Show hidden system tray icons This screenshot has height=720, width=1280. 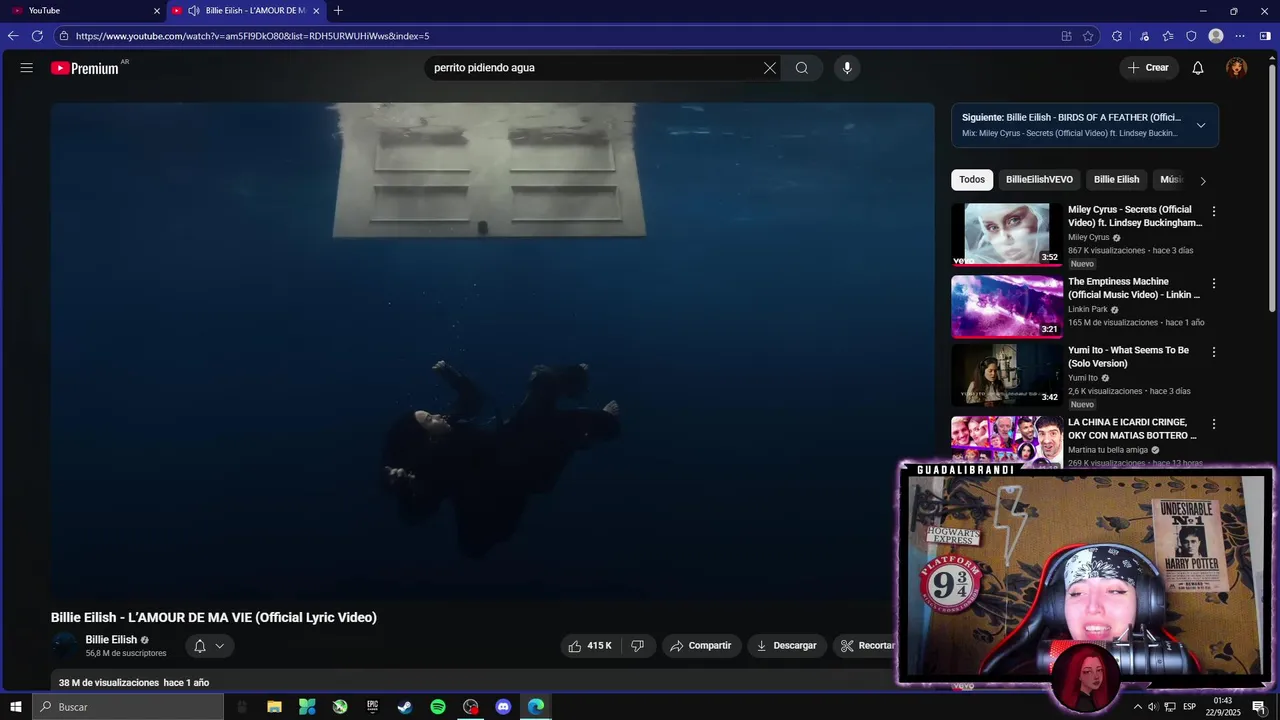(1137, 707)
